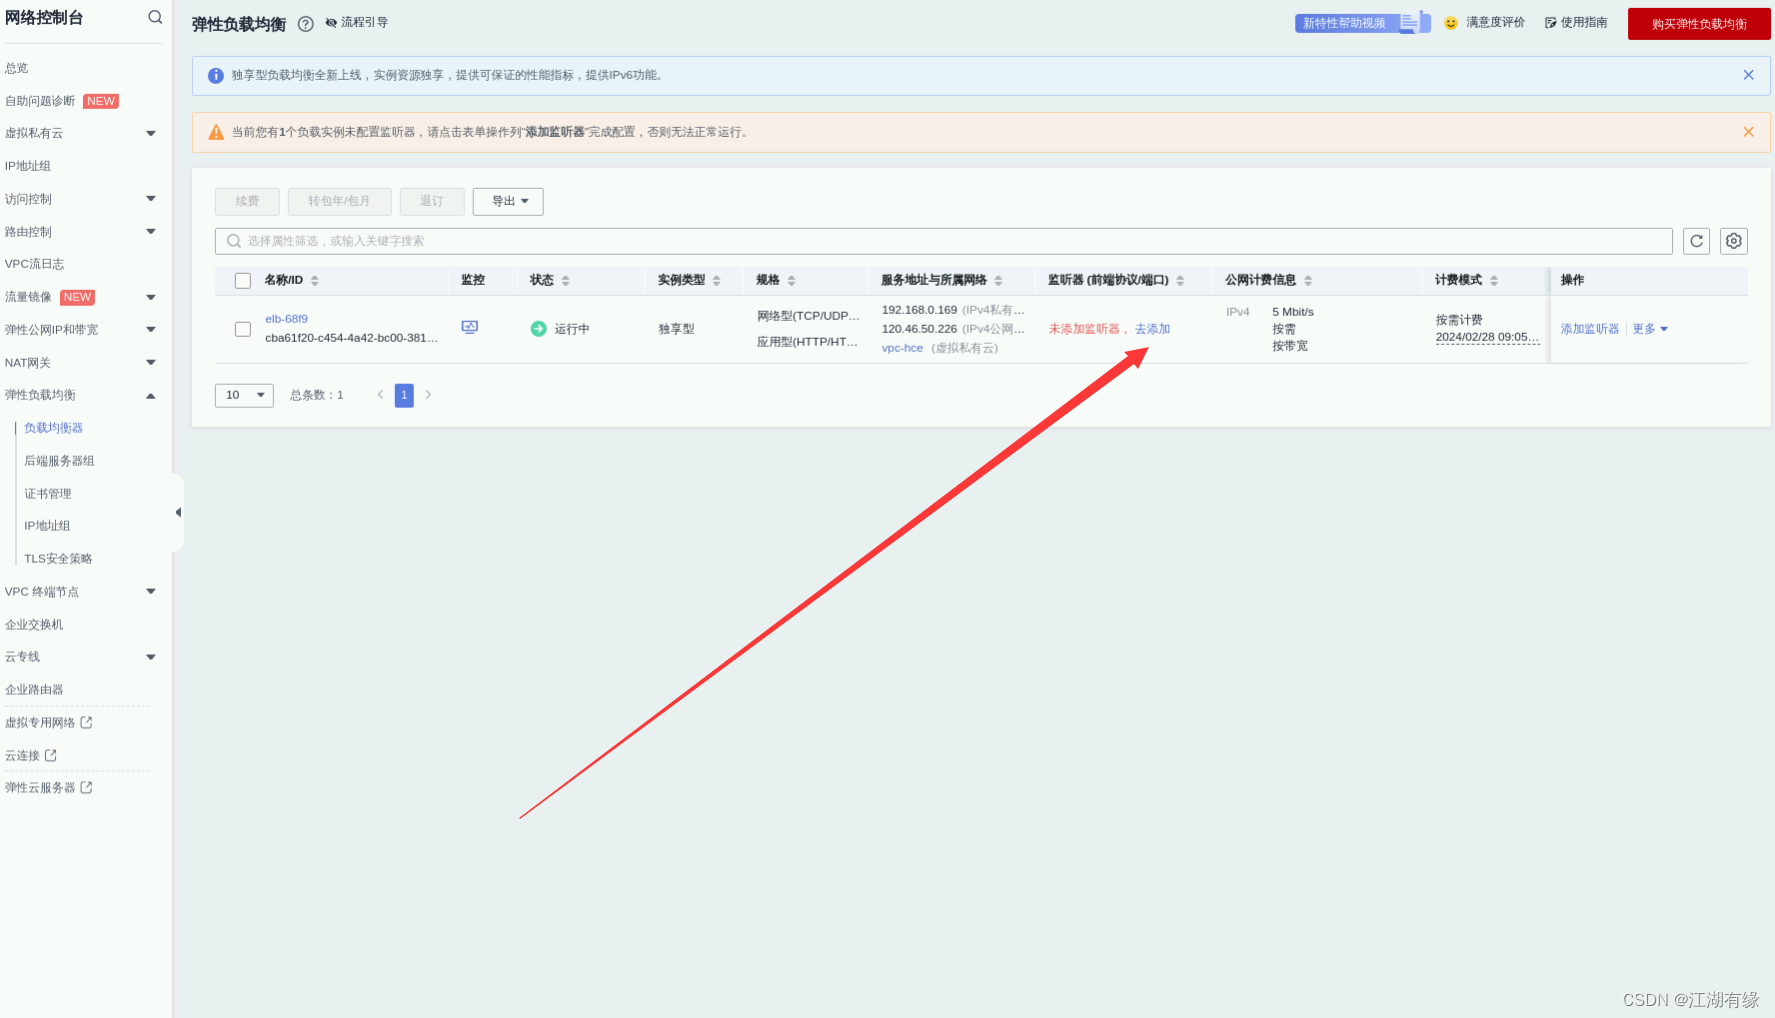Click the search icon beside 网络控制台
This screenshot has width=1775, height=1018.
[155, 17]
